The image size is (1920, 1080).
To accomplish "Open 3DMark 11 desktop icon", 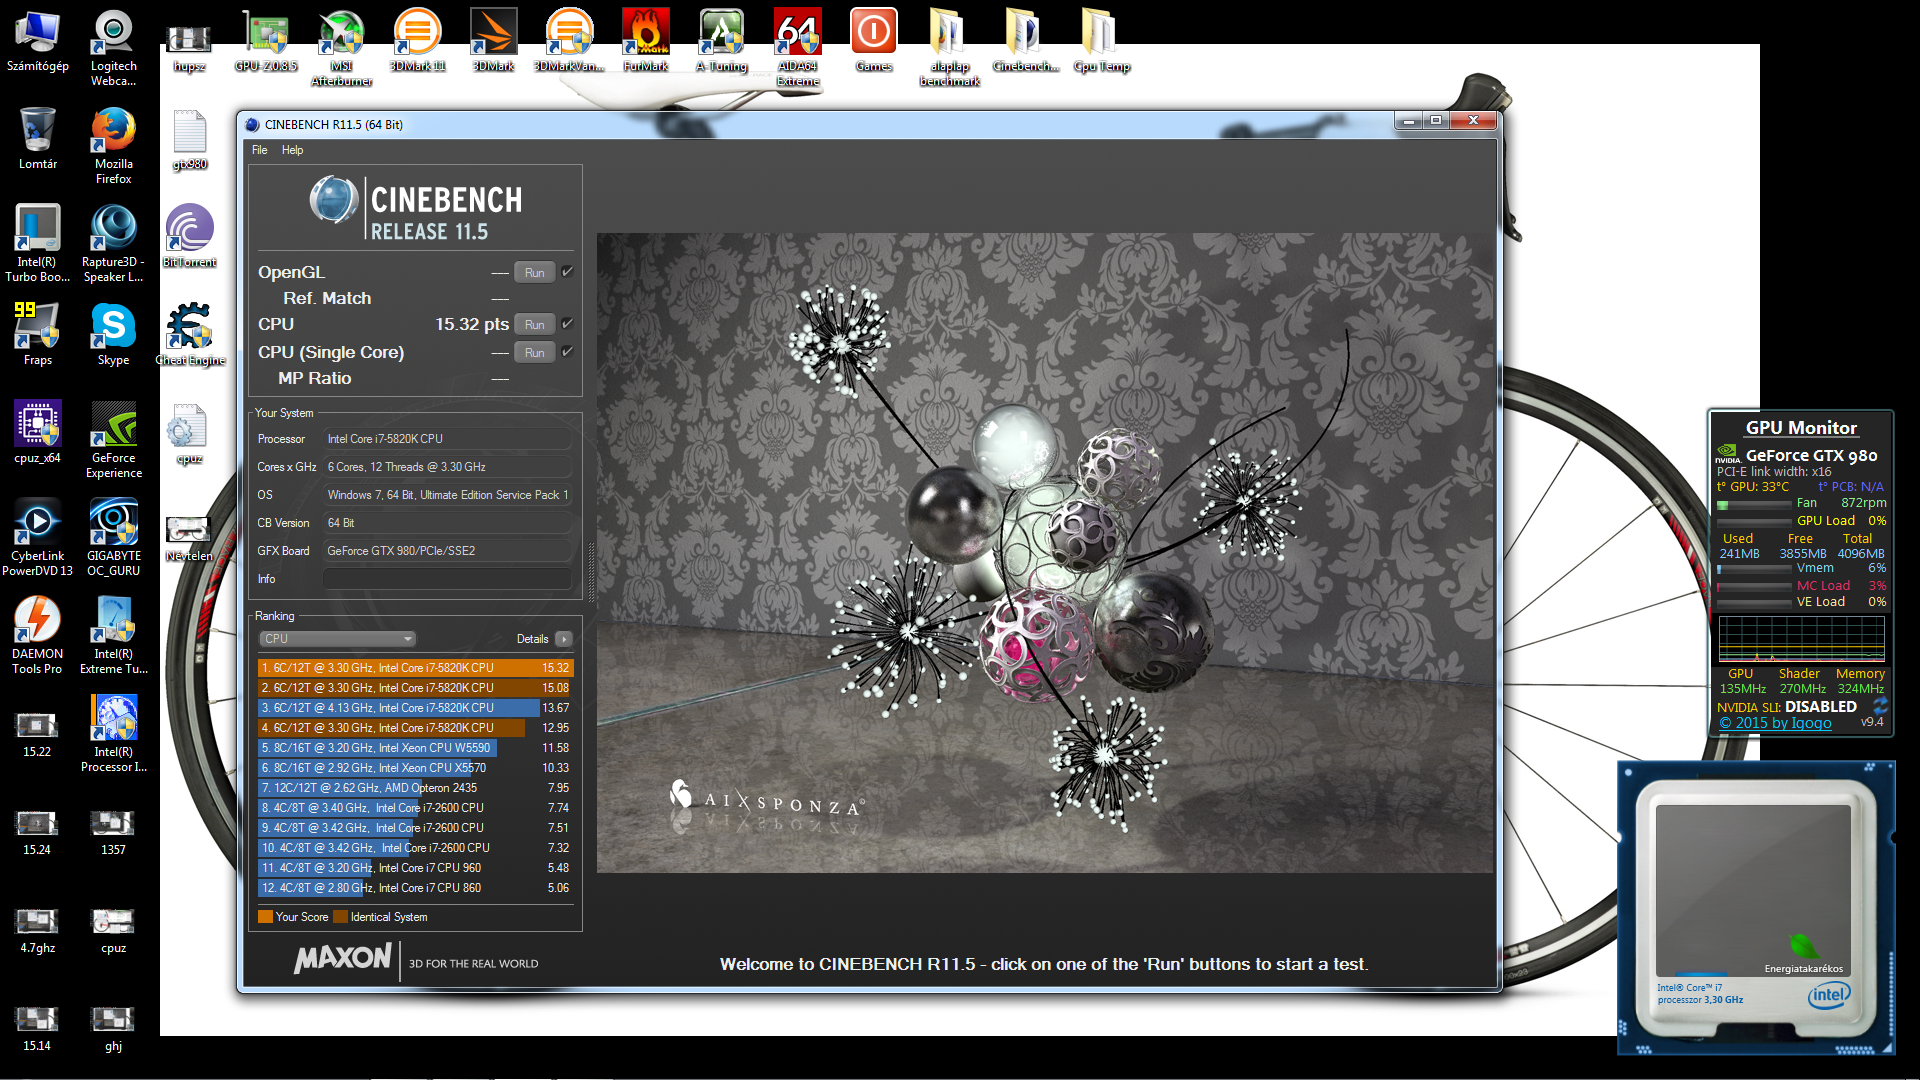I will pyautogui.click(x=418, y=41).
